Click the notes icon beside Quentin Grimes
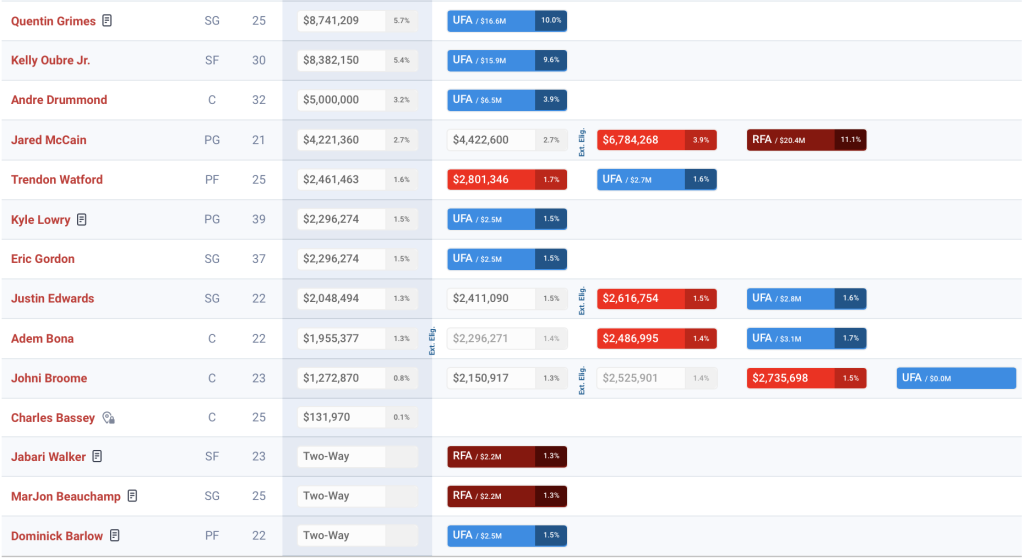The height and width of the screenshot is (560, 1024). click(108, 21)
